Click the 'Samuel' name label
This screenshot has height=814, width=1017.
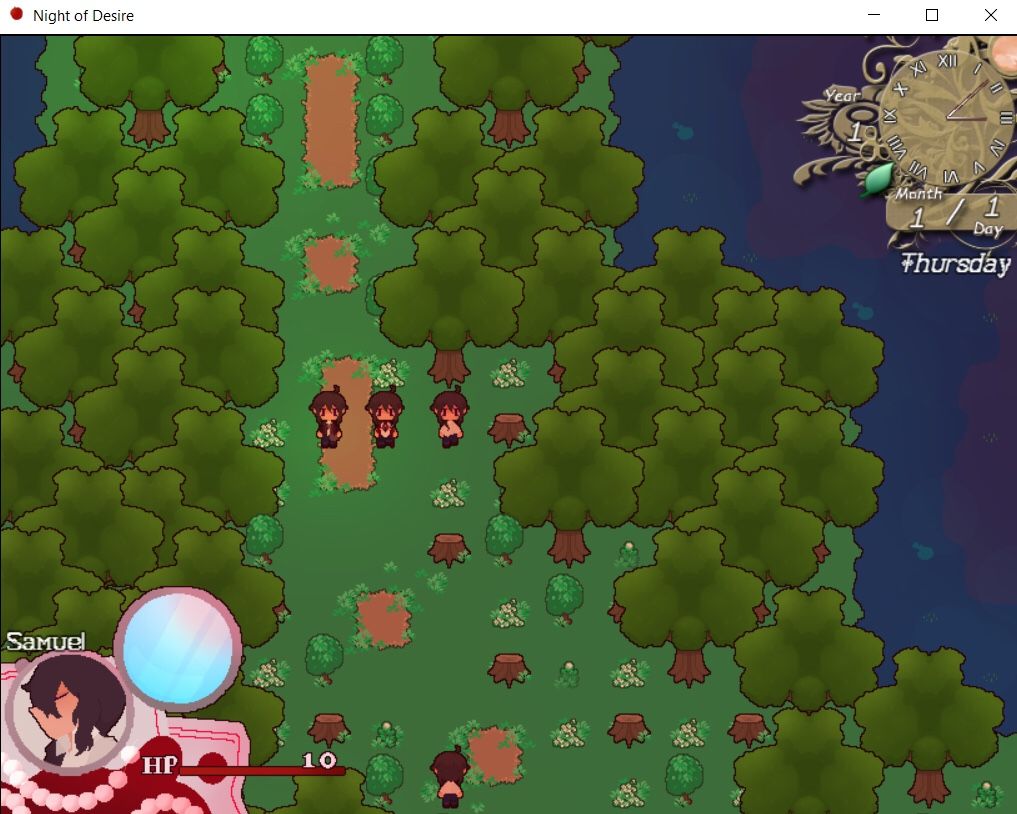click(45, 641)
